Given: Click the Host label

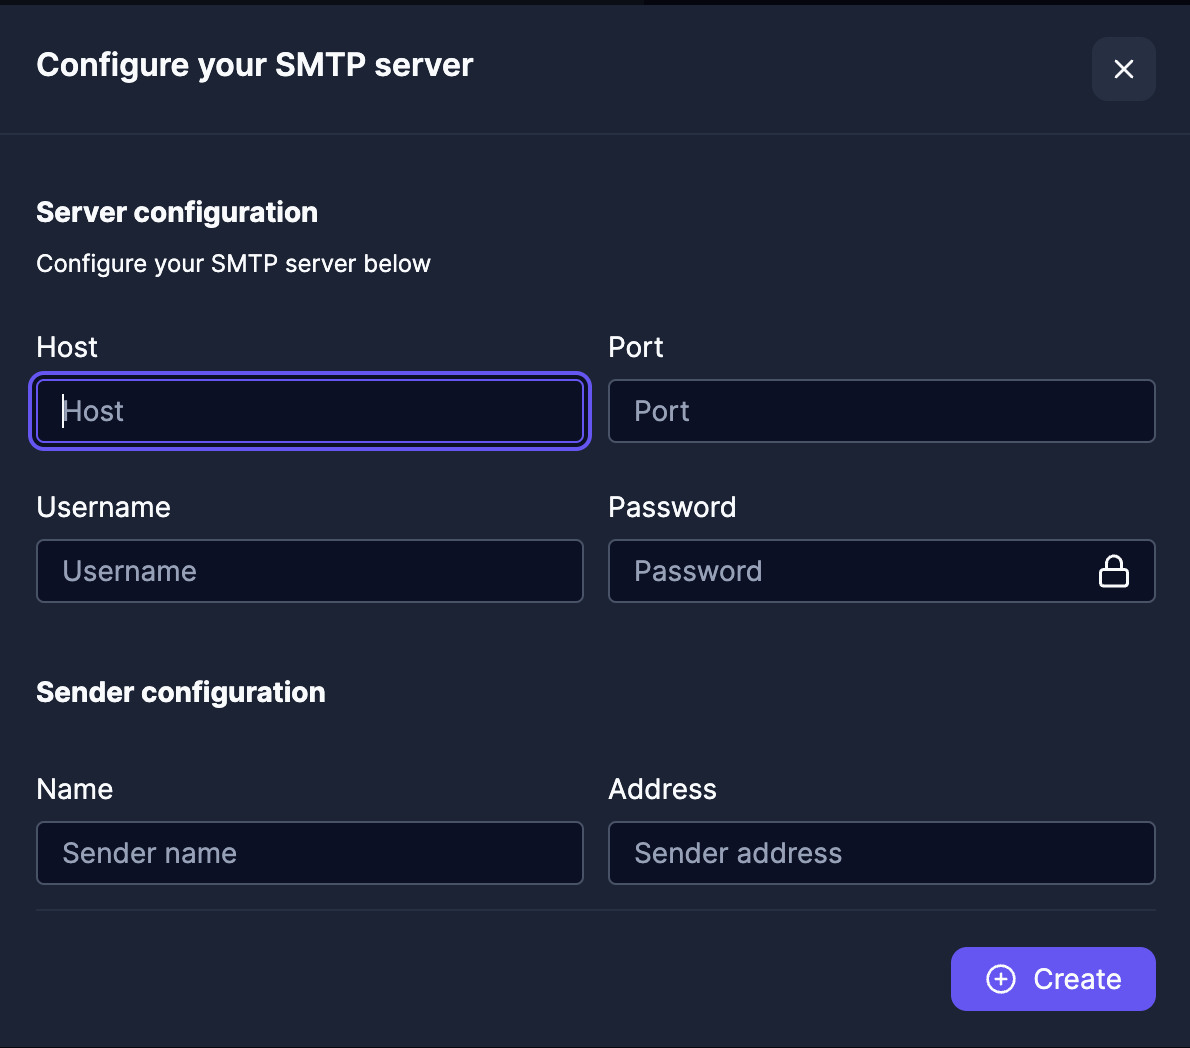Looking at the screenshot, I should (67, 348).
